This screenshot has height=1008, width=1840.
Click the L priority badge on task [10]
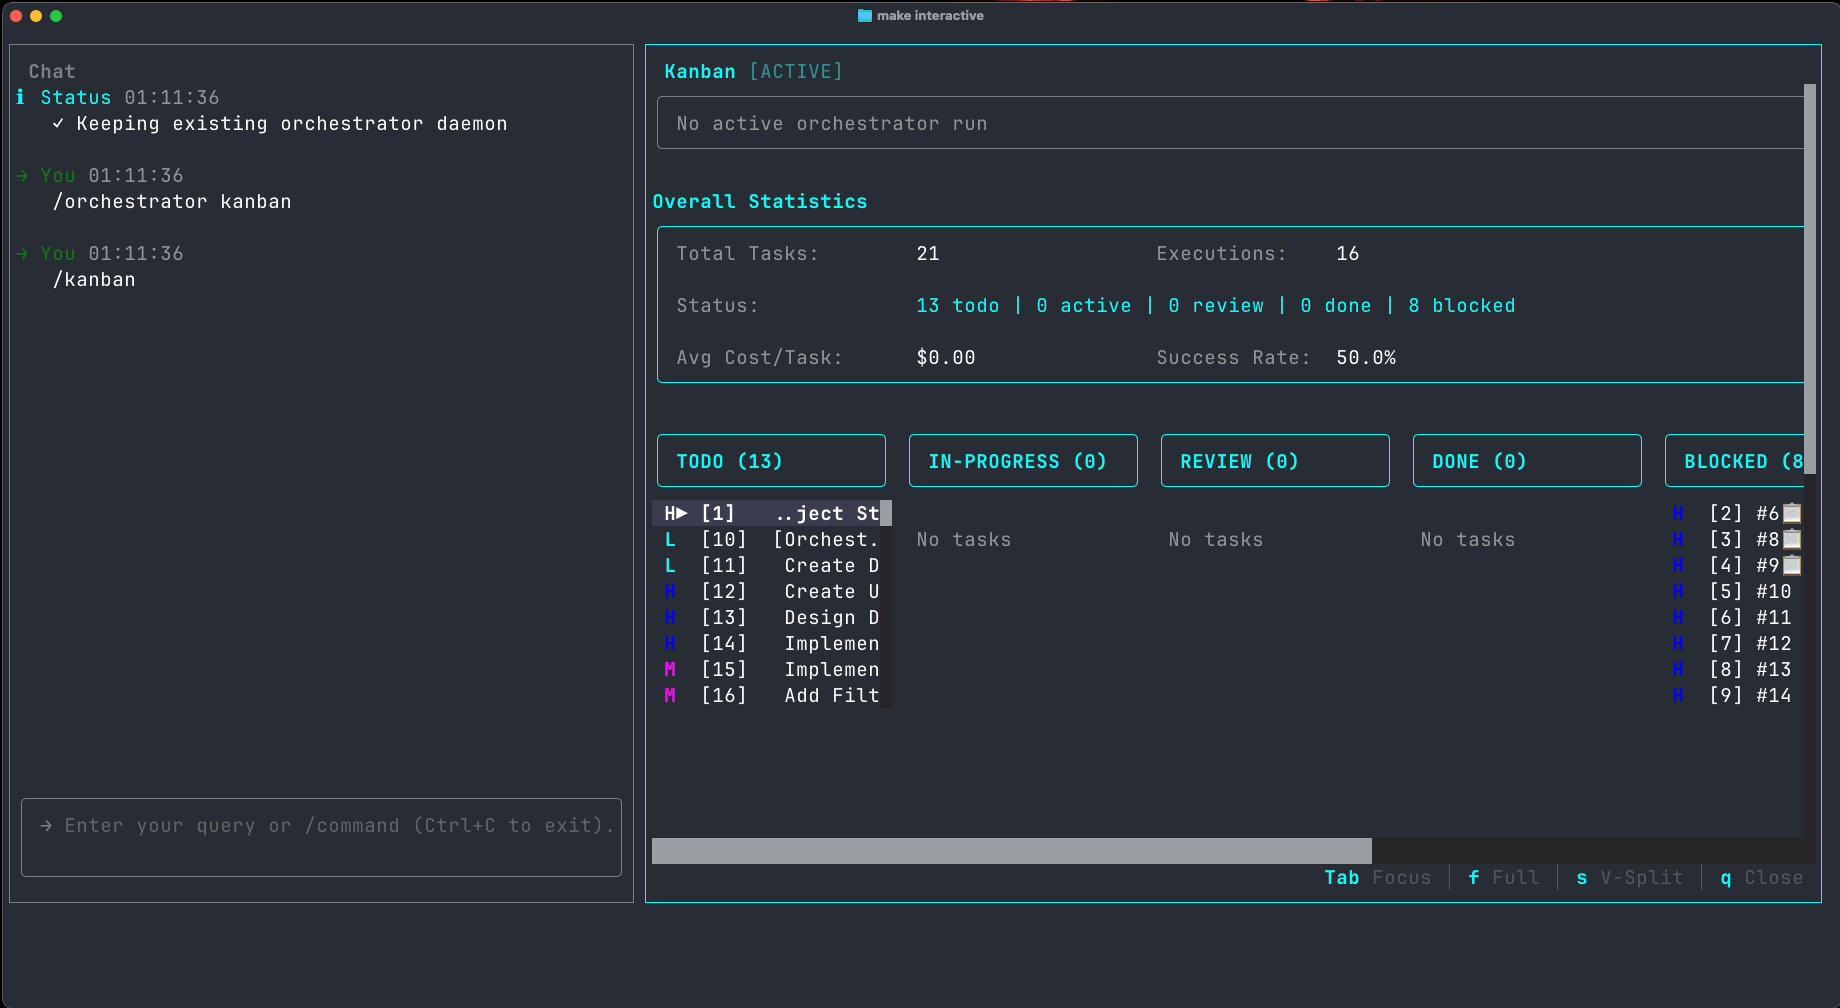coord(670,539)
